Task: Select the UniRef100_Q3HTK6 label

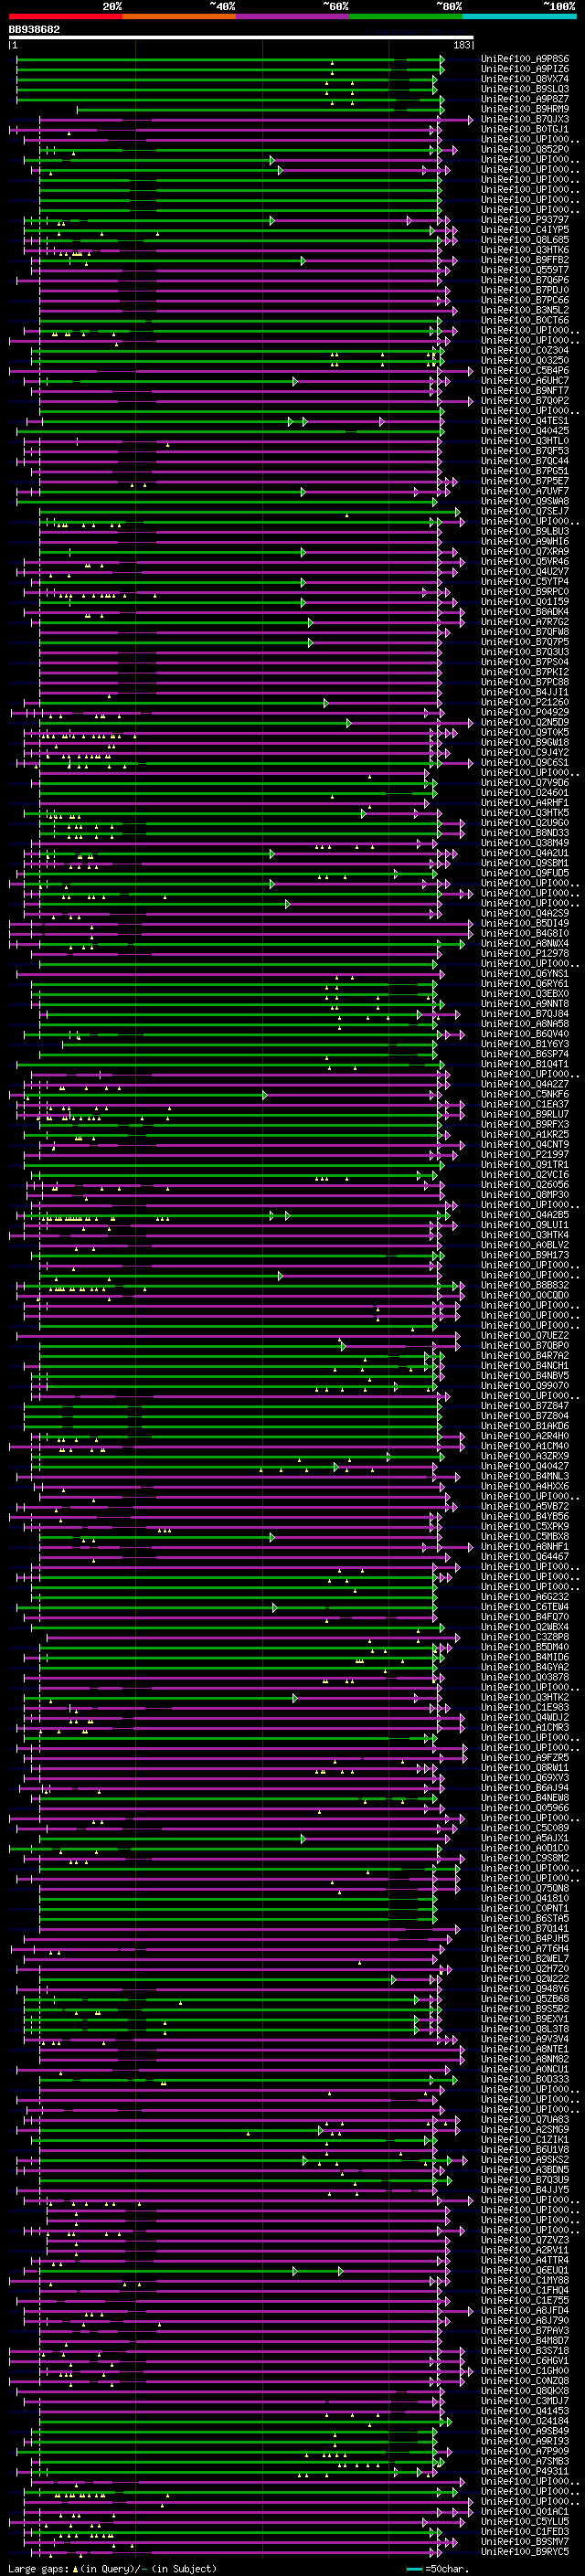Action: pyautogui.click(x=525, y=250)
